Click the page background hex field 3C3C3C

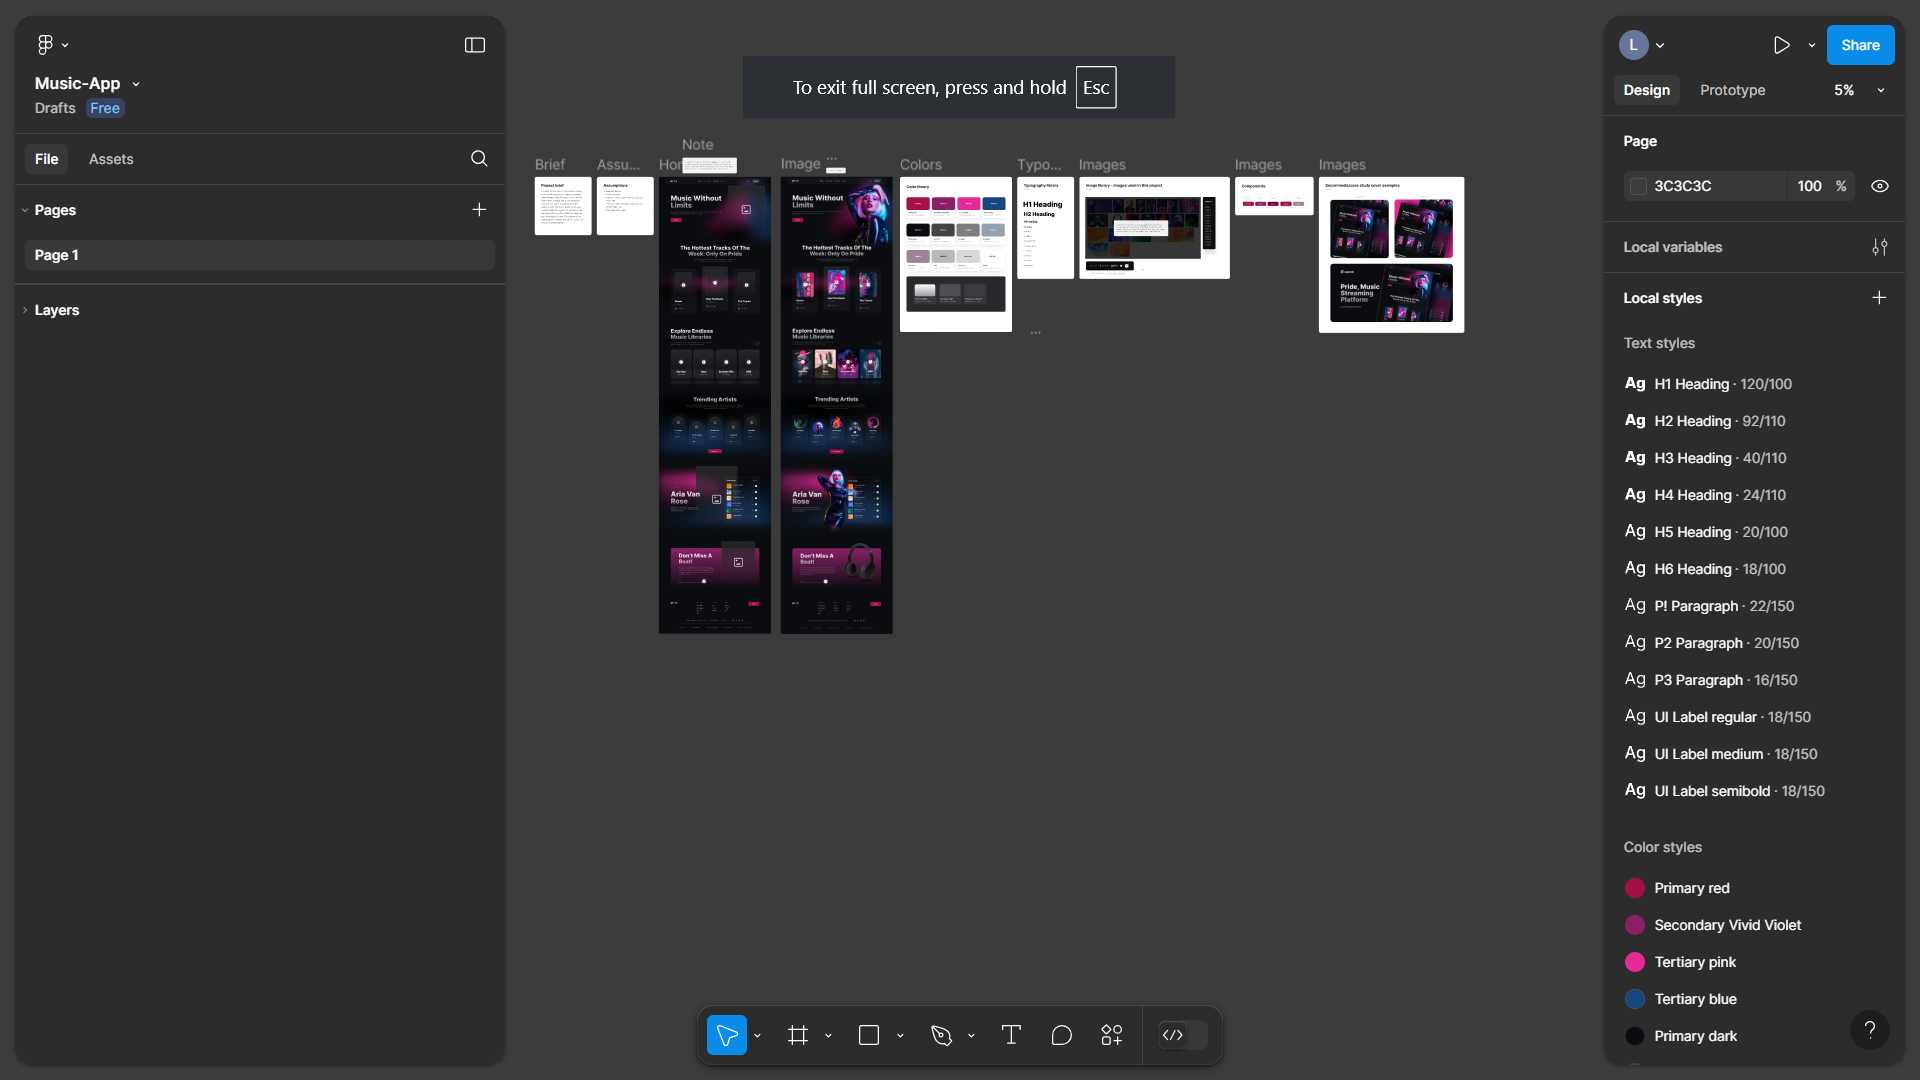tap(1700, 186)
